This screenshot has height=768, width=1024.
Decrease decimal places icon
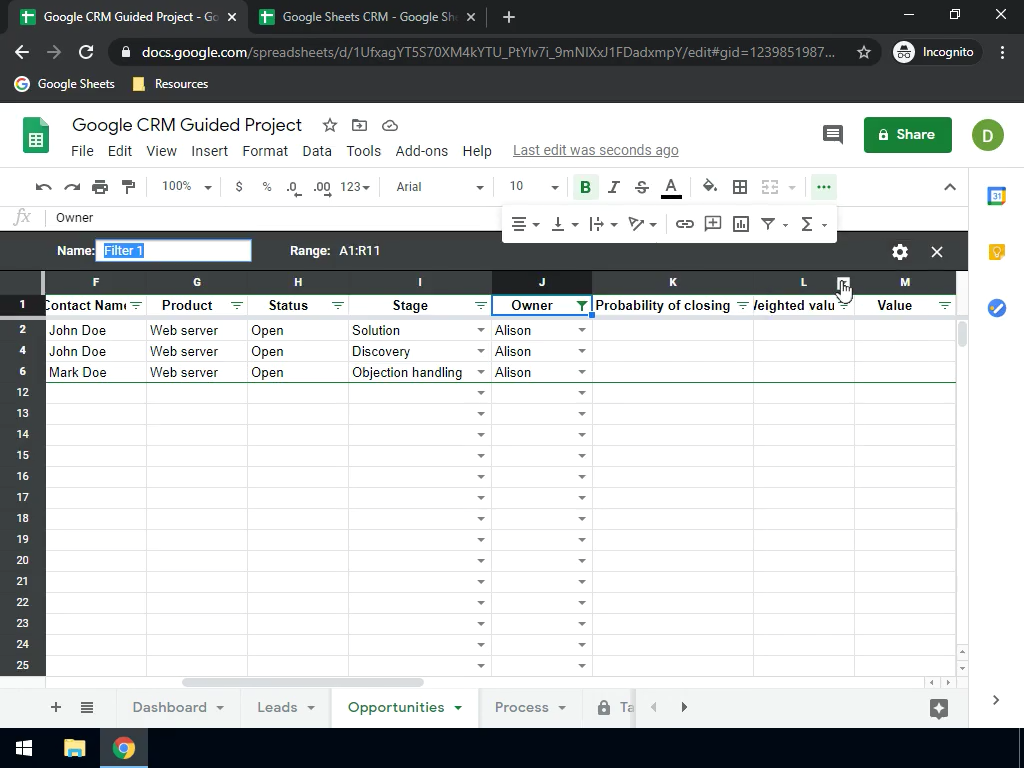click(294, 187)
